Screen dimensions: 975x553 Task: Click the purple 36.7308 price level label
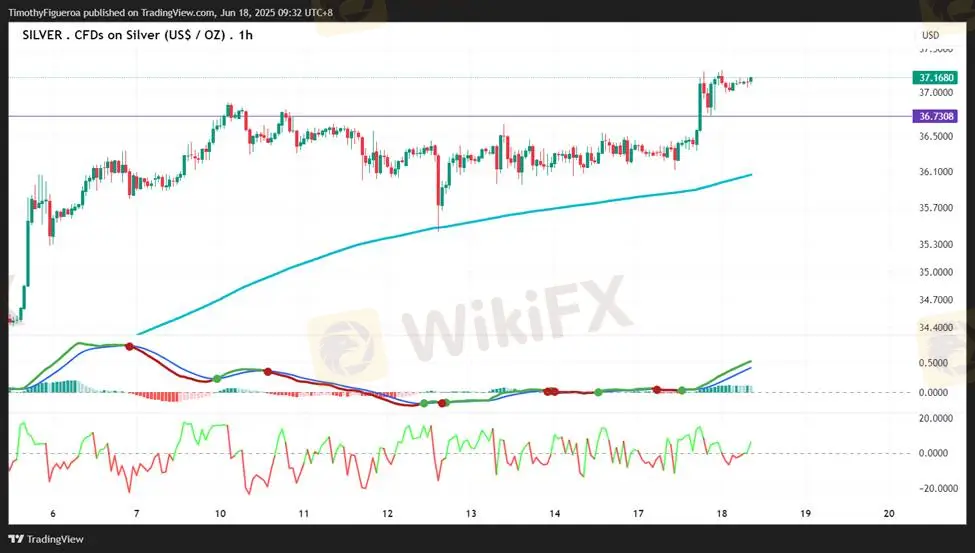(x=935, y=116)
